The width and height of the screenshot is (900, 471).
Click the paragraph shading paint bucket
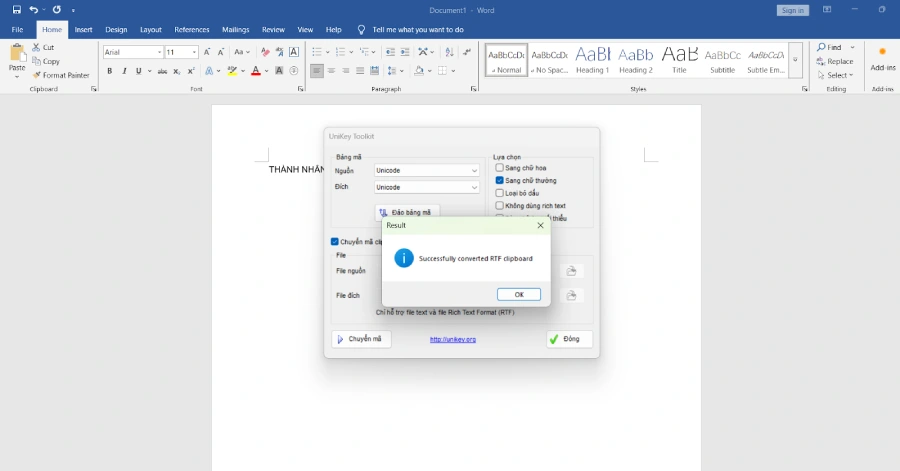point(420,71)
